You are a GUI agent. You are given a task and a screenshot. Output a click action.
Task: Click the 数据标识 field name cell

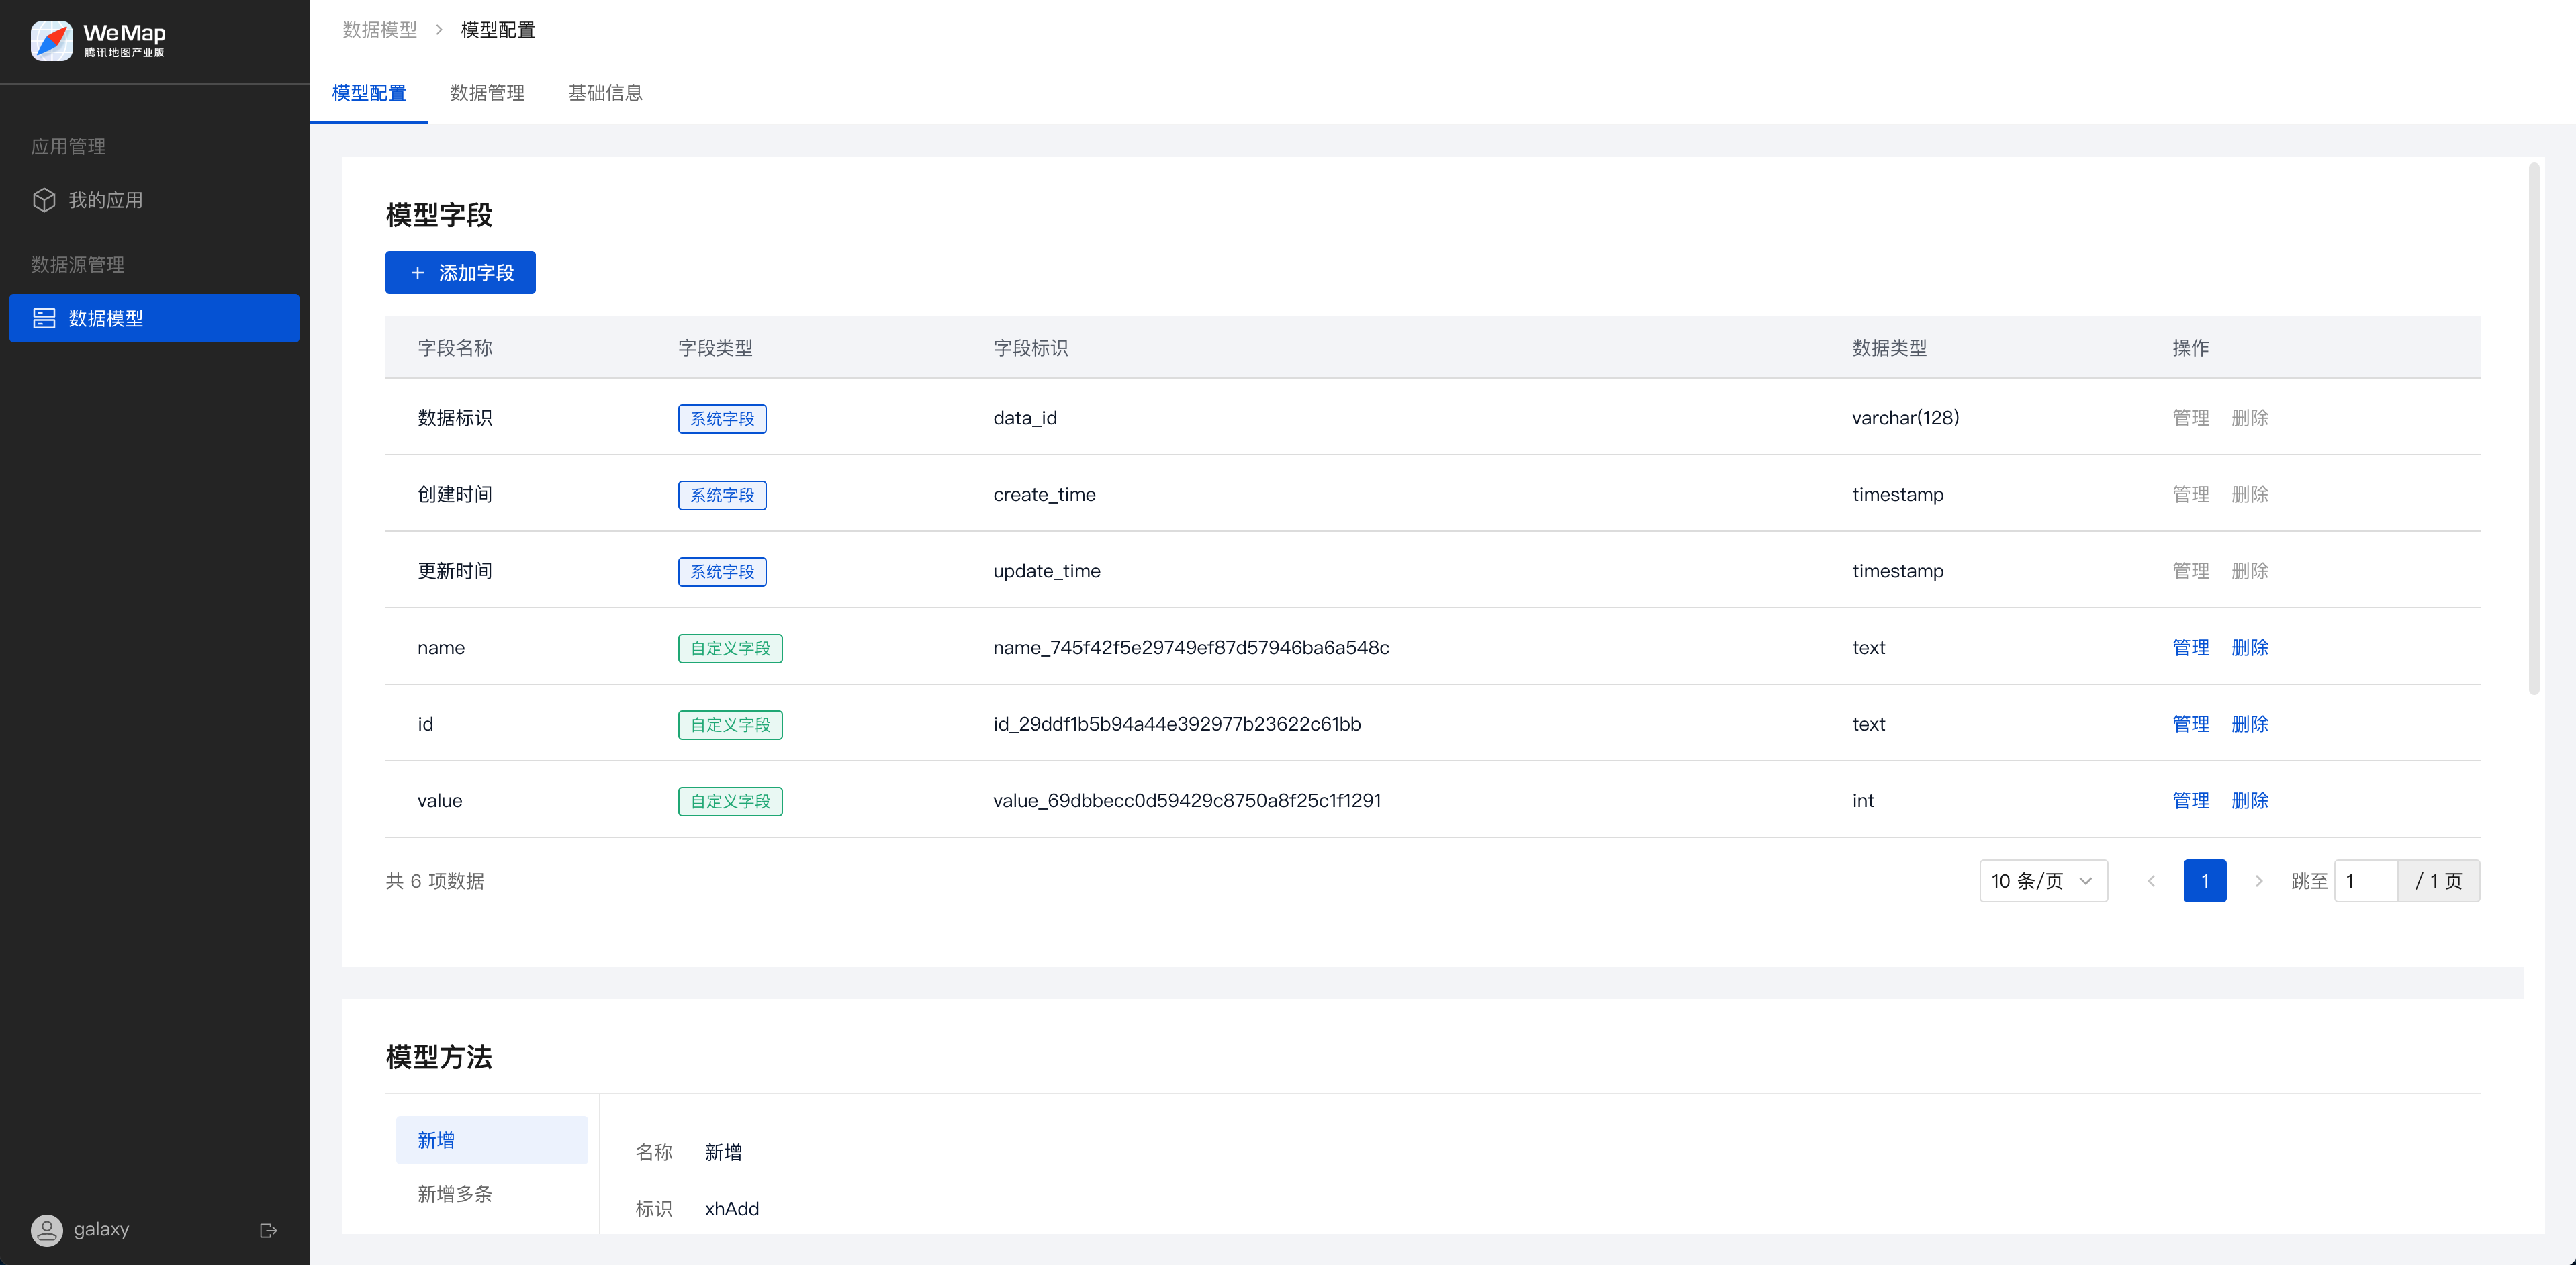455,418
